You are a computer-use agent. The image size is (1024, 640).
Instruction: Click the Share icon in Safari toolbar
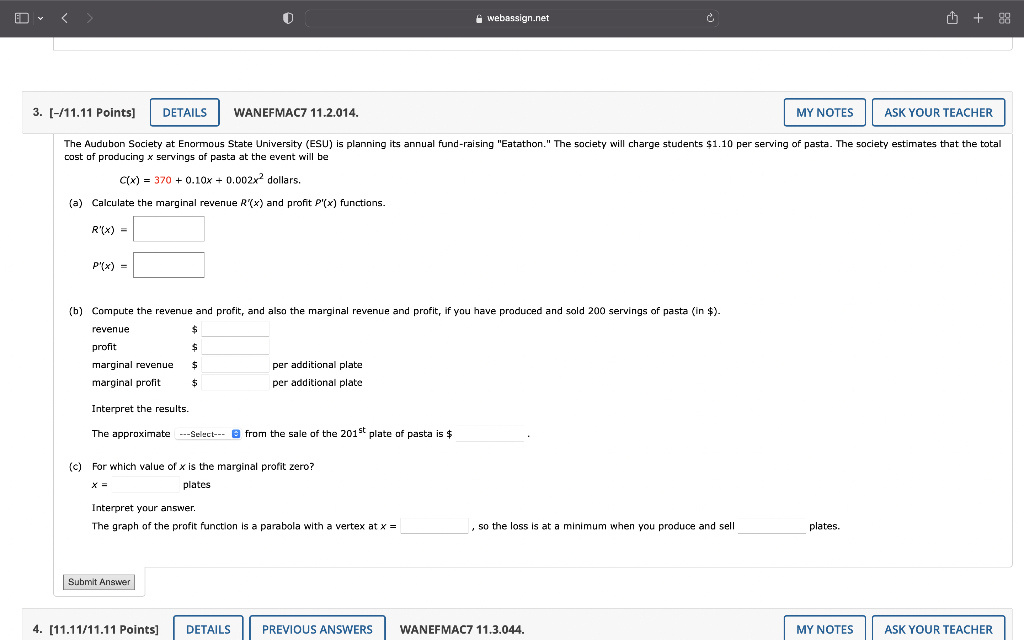click(x=951, y=17)
